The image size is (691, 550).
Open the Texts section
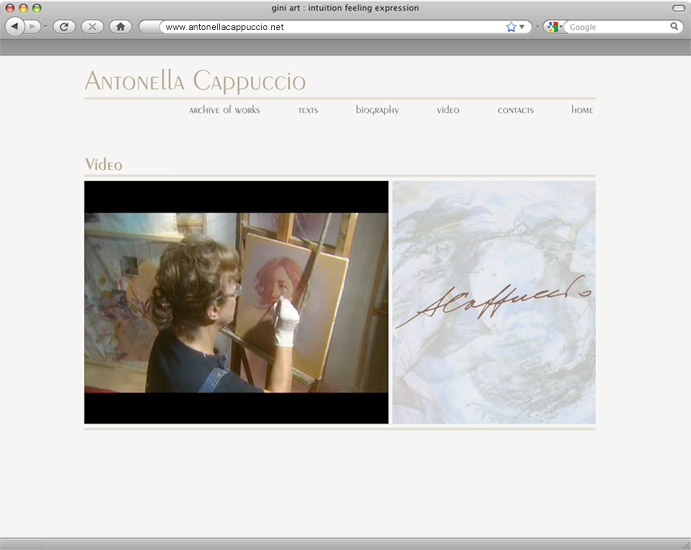pos(308,110)
